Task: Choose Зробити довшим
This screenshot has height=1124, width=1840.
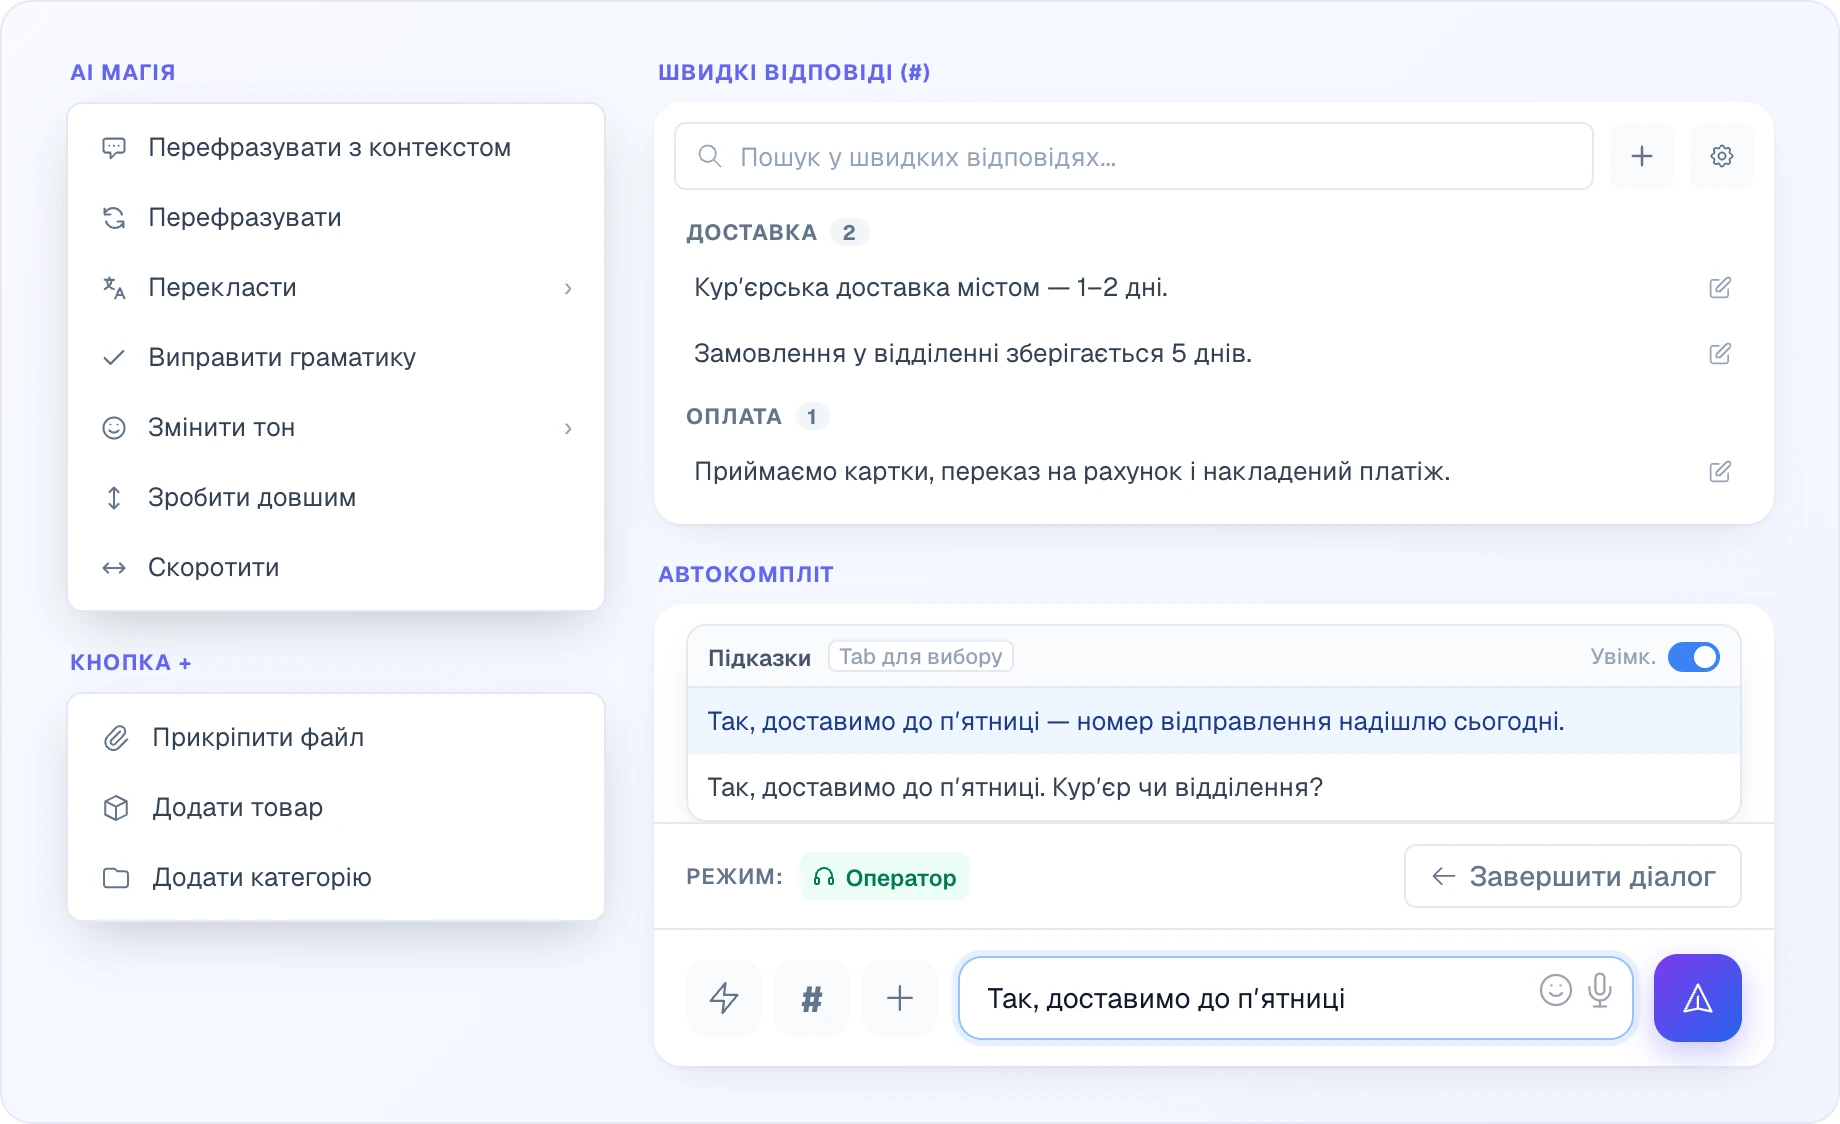Action: coord(336,498)
